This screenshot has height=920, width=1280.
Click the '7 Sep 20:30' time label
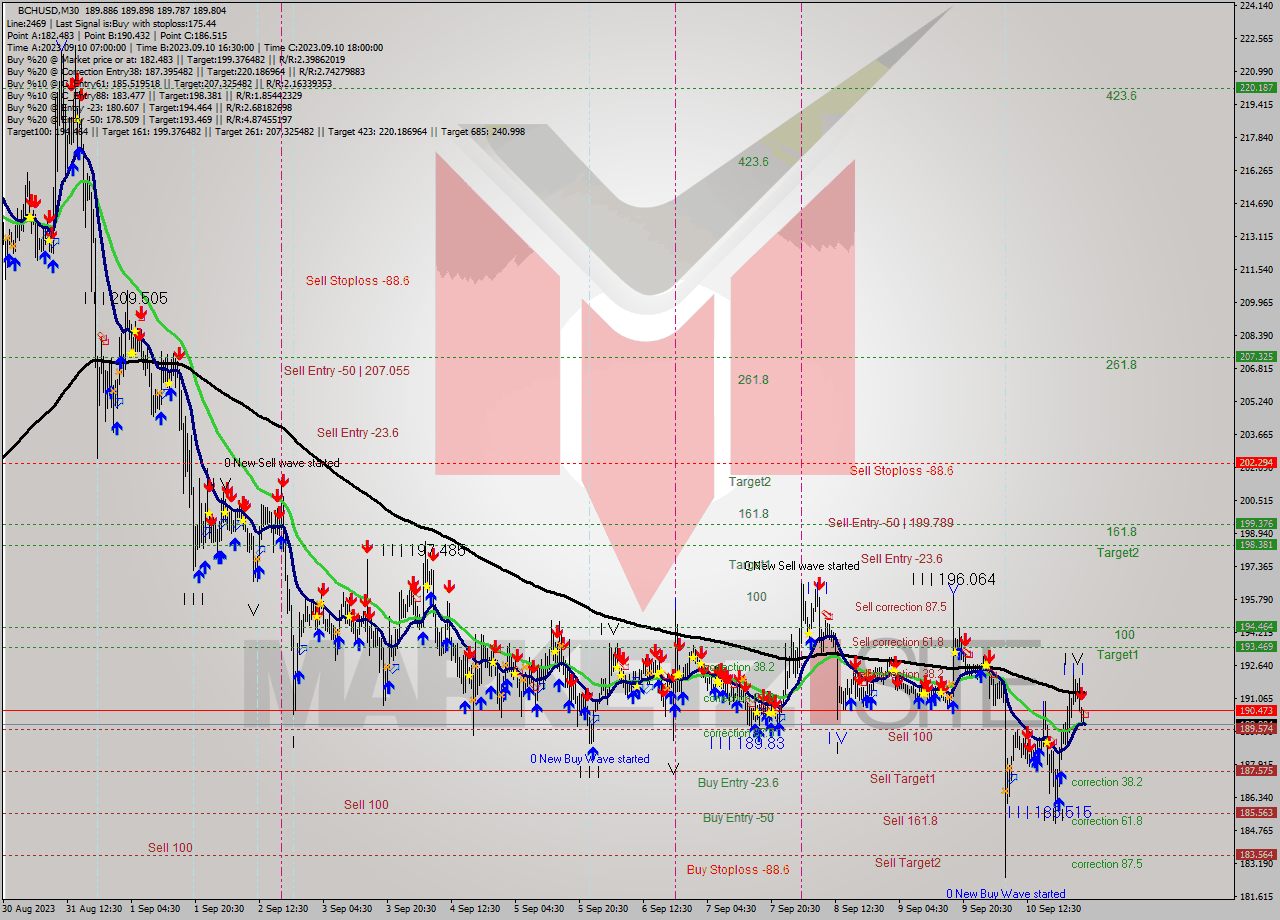pos(795,909)
